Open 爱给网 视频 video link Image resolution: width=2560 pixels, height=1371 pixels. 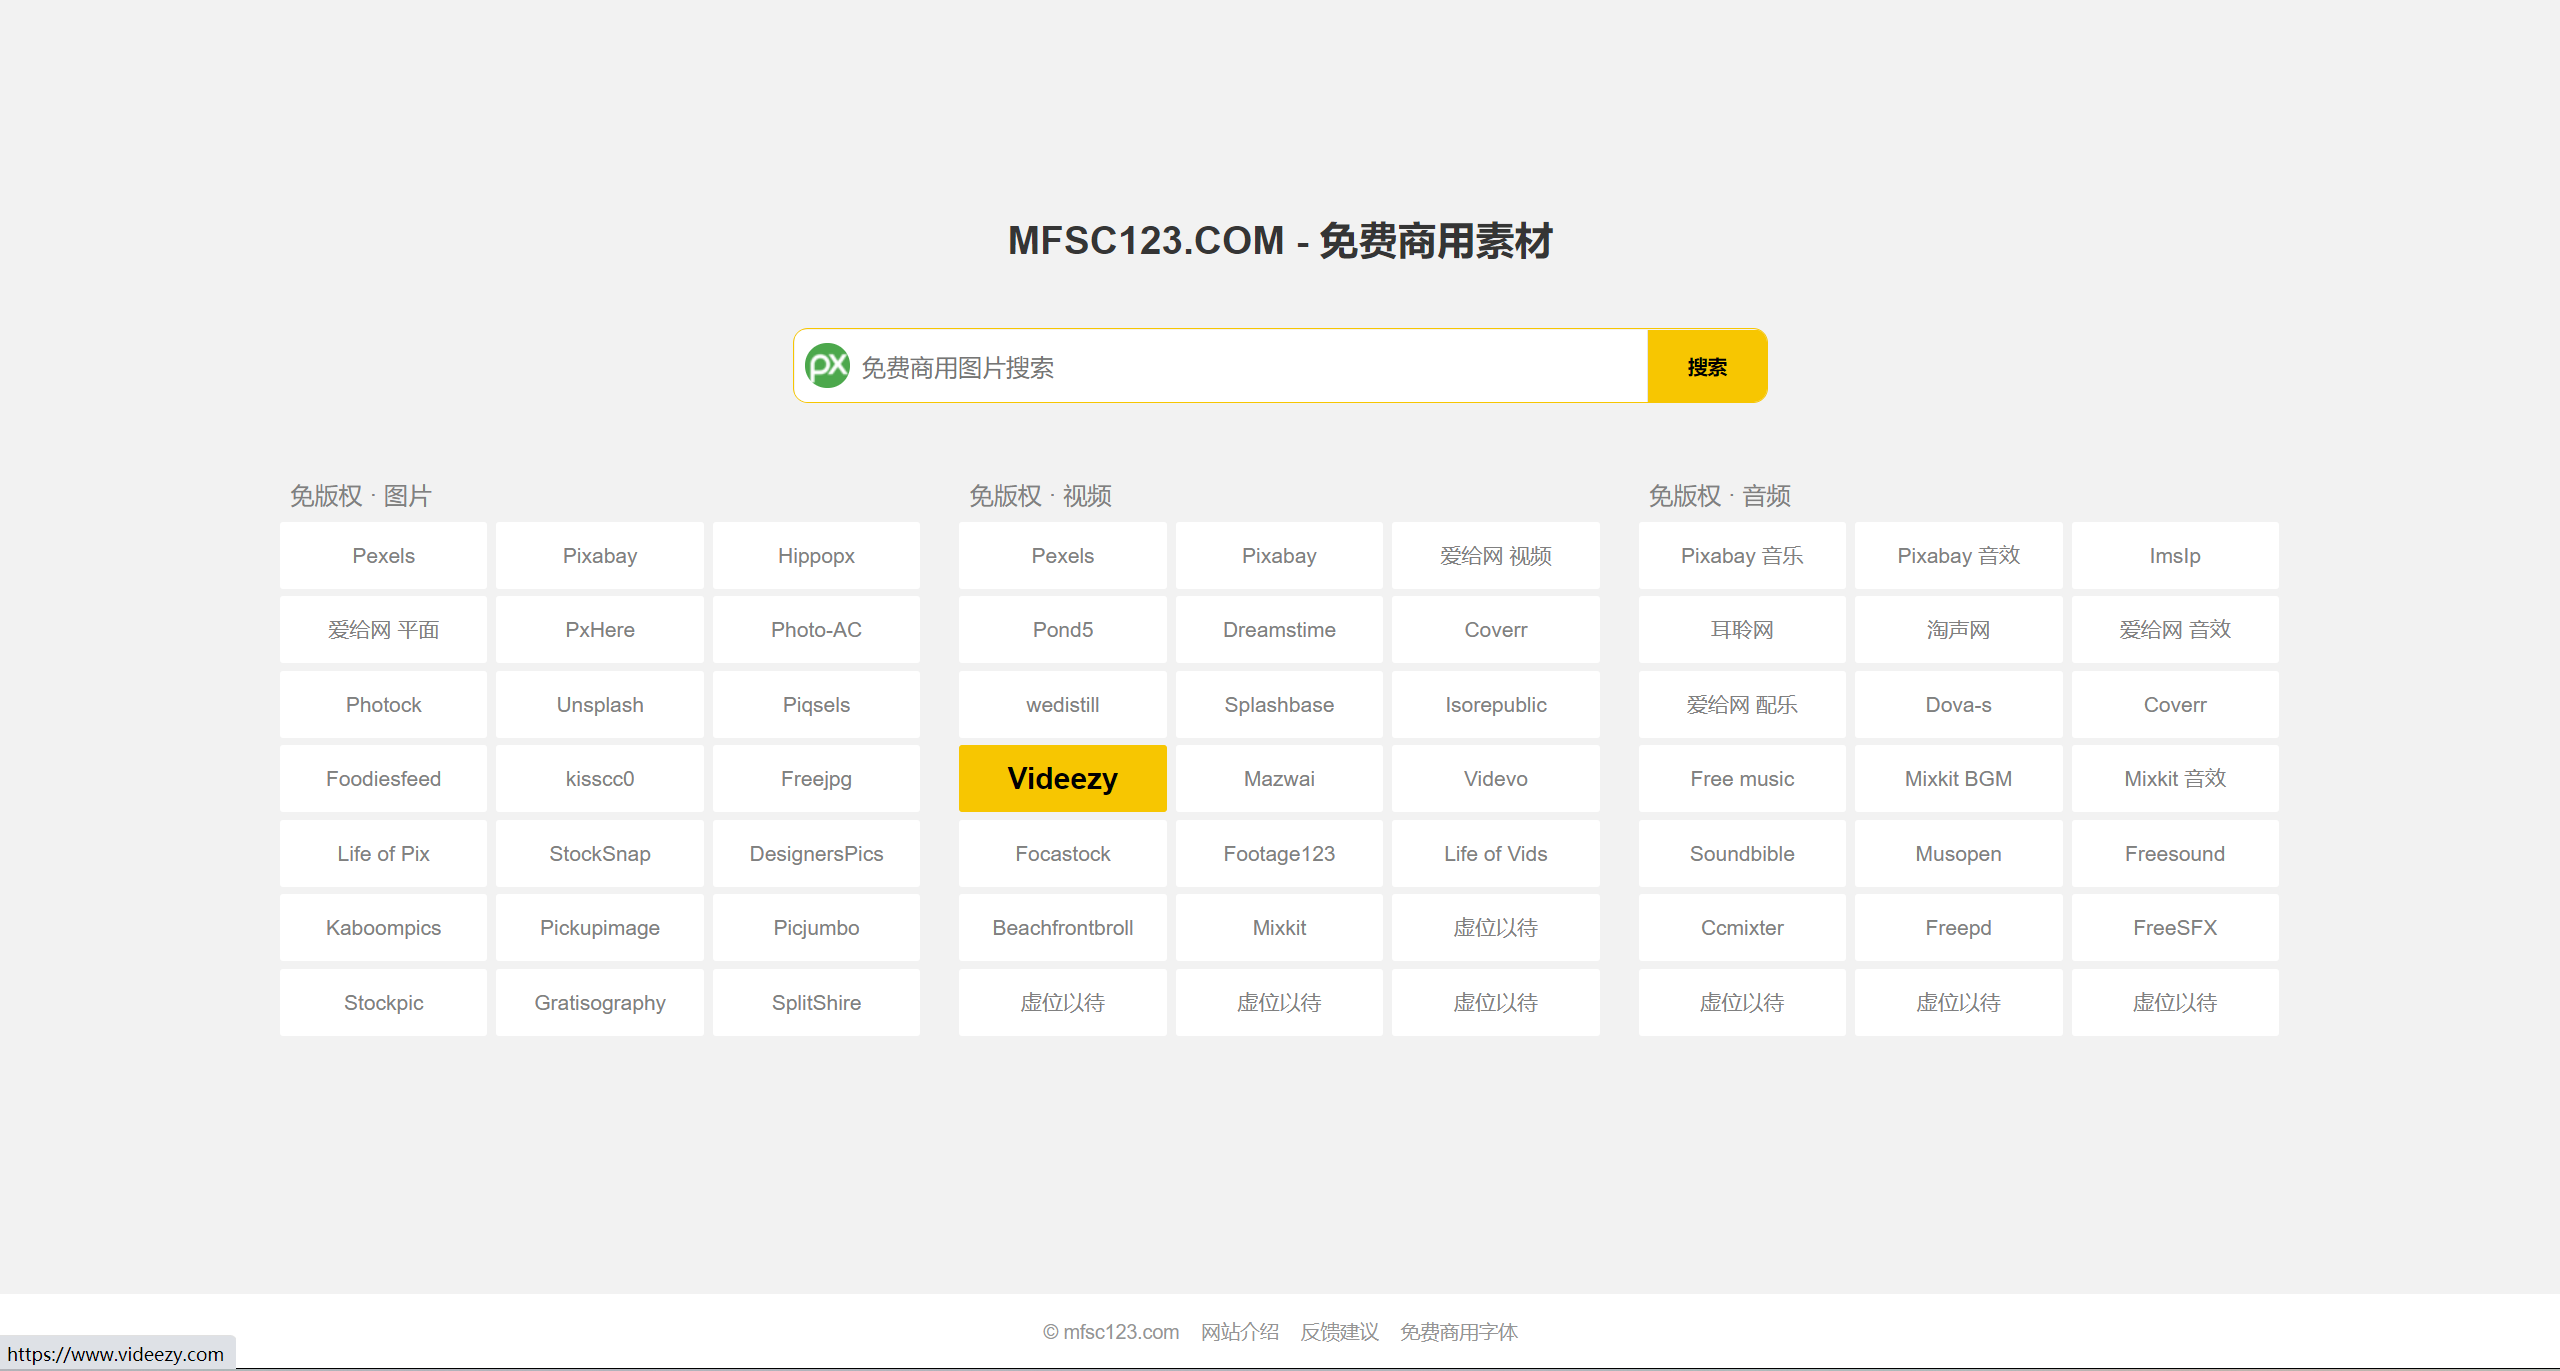tap(1496, 555)
